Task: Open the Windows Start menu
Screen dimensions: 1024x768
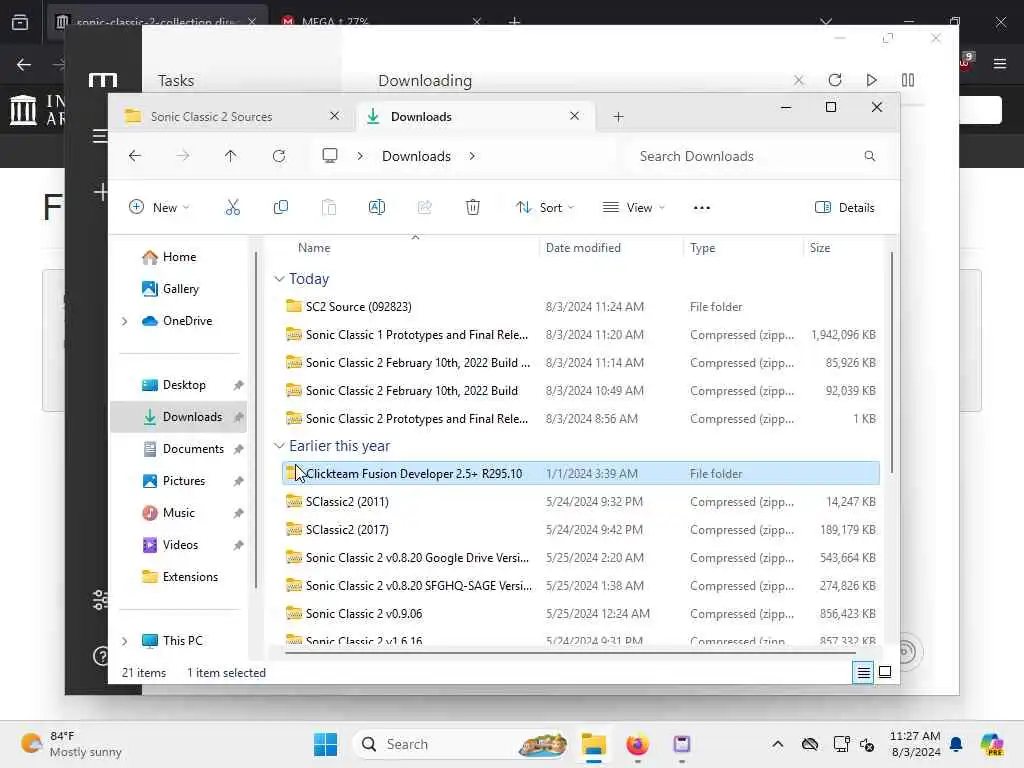Action: pos(325,744)
